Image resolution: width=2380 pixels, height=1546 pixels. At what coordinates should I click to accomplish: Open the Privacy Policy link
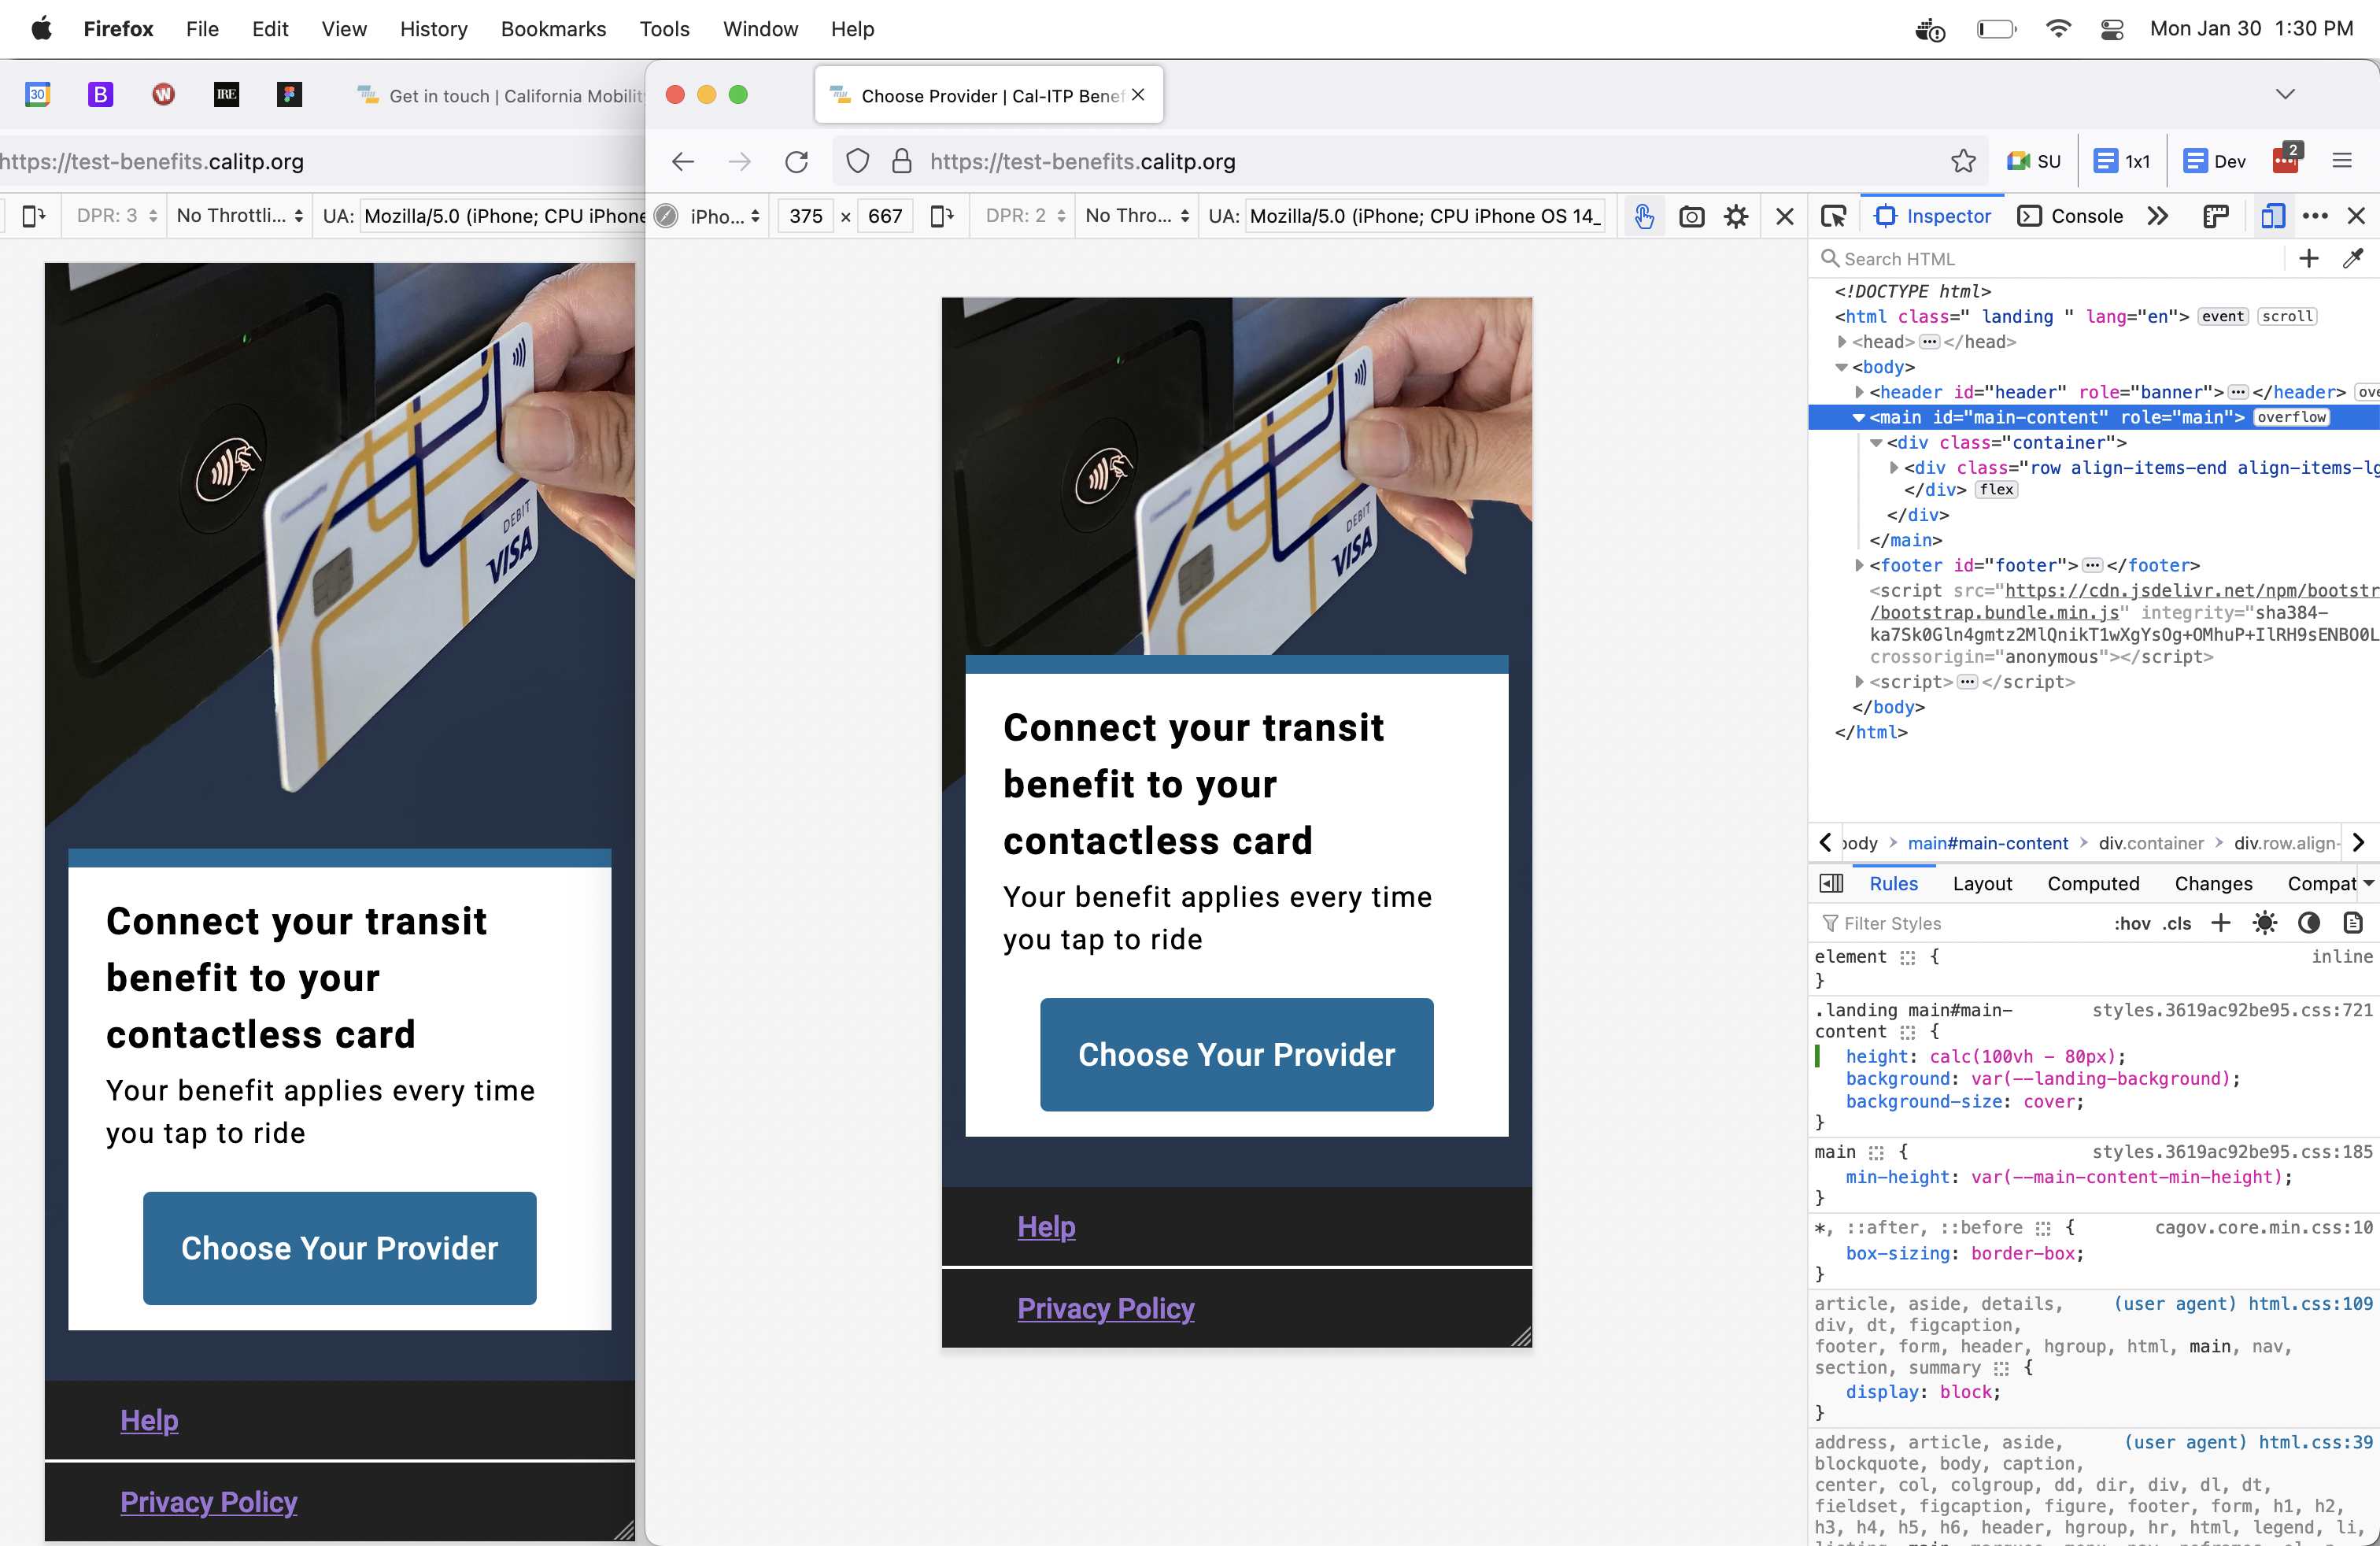[x=1105, y=1308]
